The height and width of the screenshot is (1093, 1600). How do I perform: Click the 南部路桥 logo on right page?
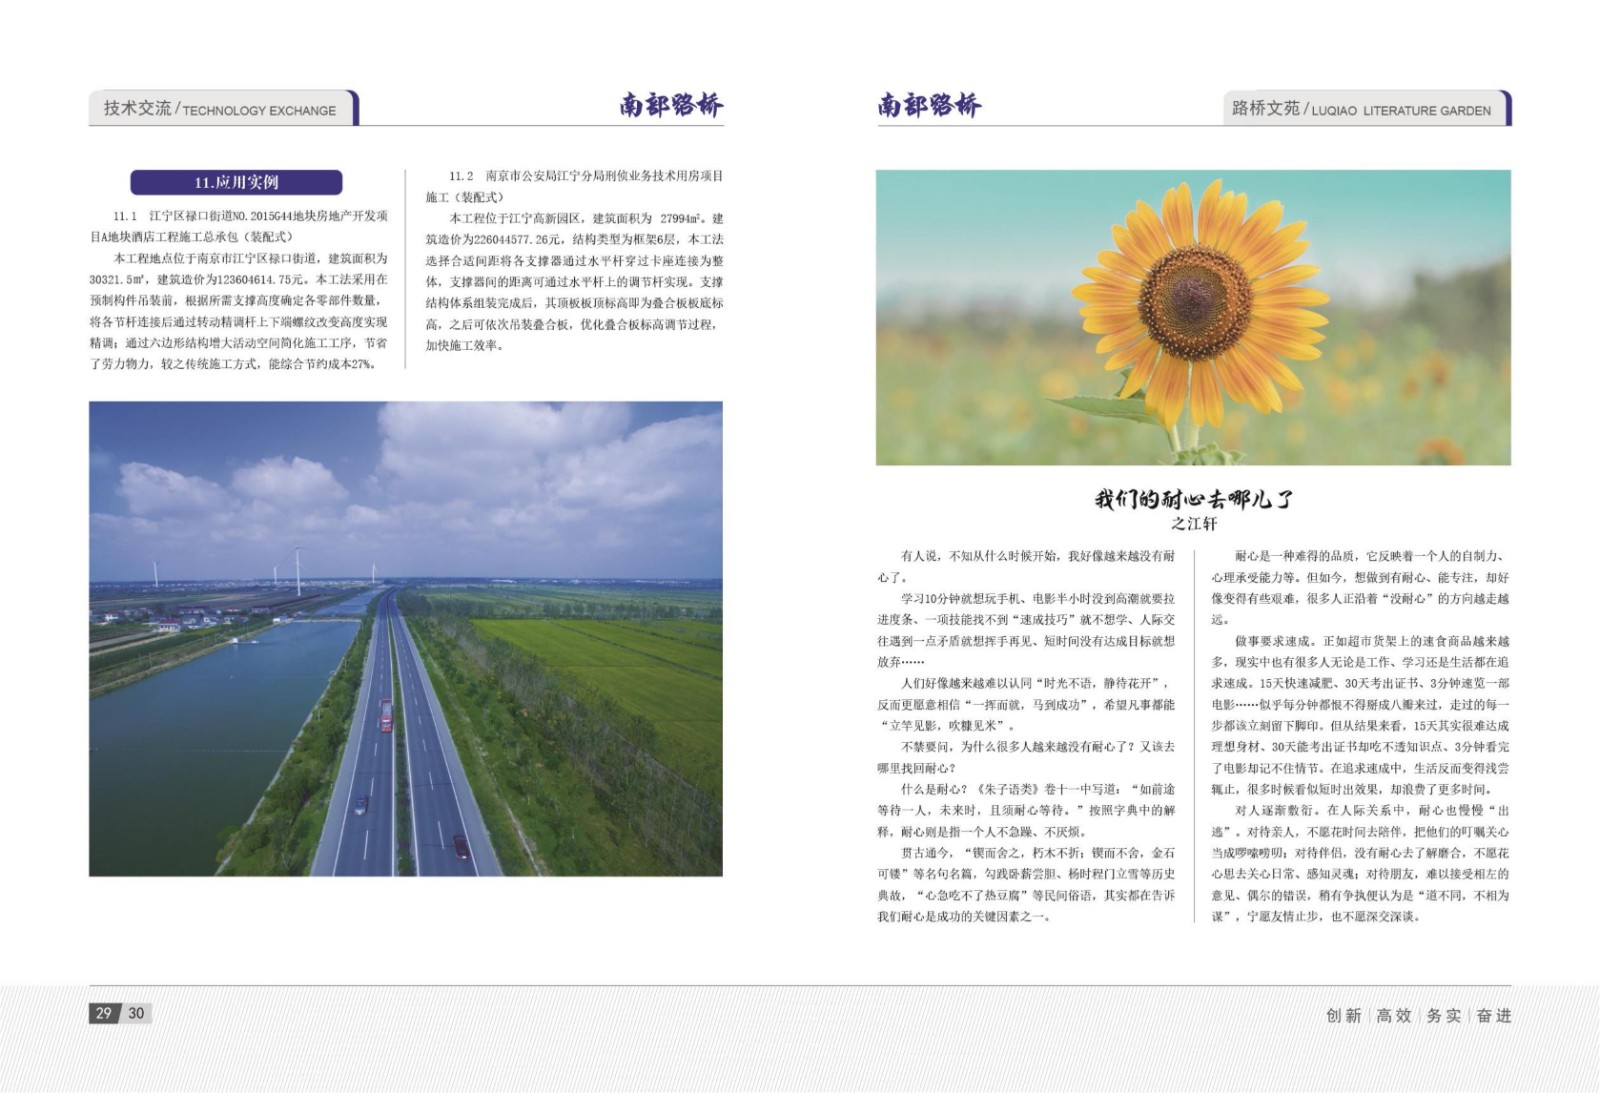pyautogui.click(x=929, y=105)
